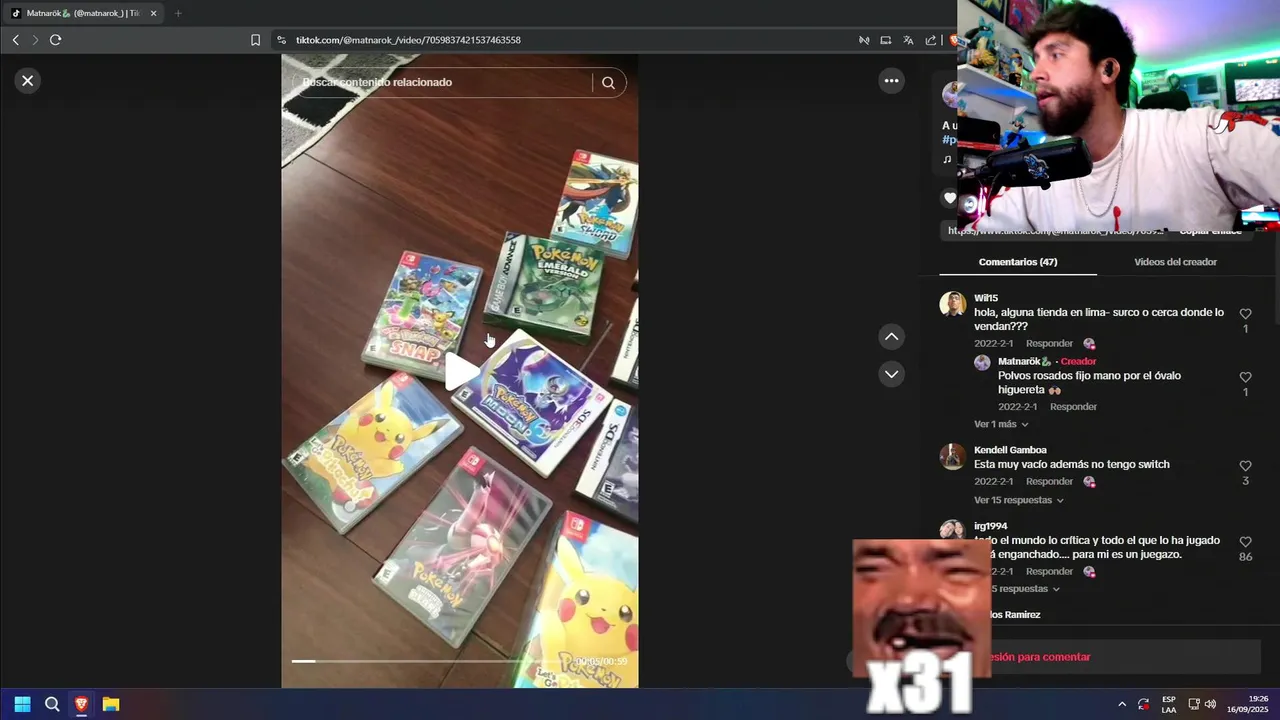Screen dimensions: 1280x720
Task: Open a new browser tab
Action: click(178, 13)
